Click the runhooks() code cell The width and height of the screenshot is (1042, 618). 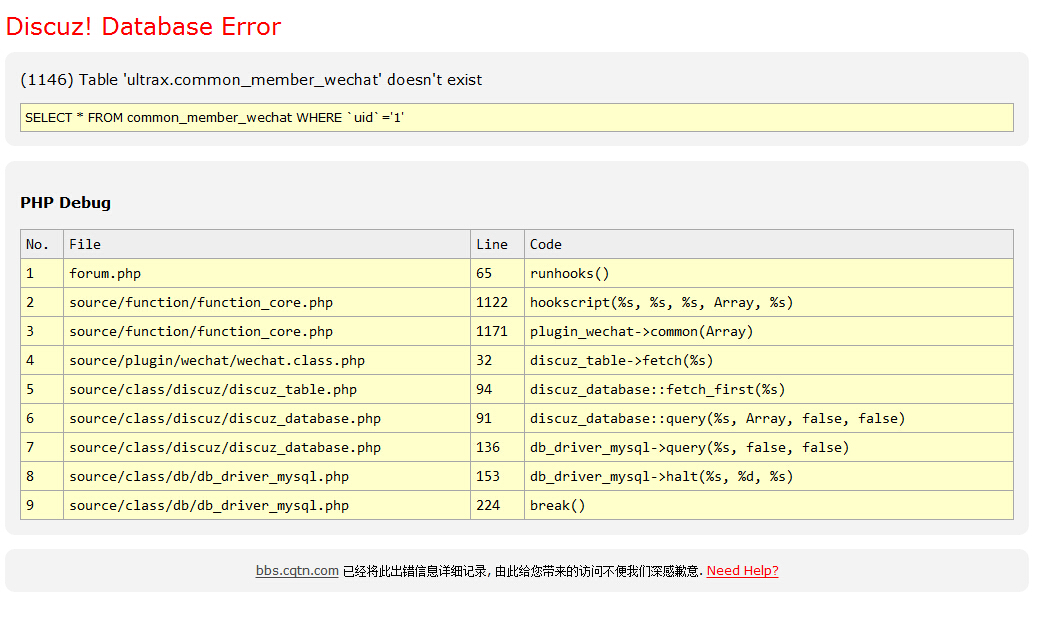tap(769, 273)
